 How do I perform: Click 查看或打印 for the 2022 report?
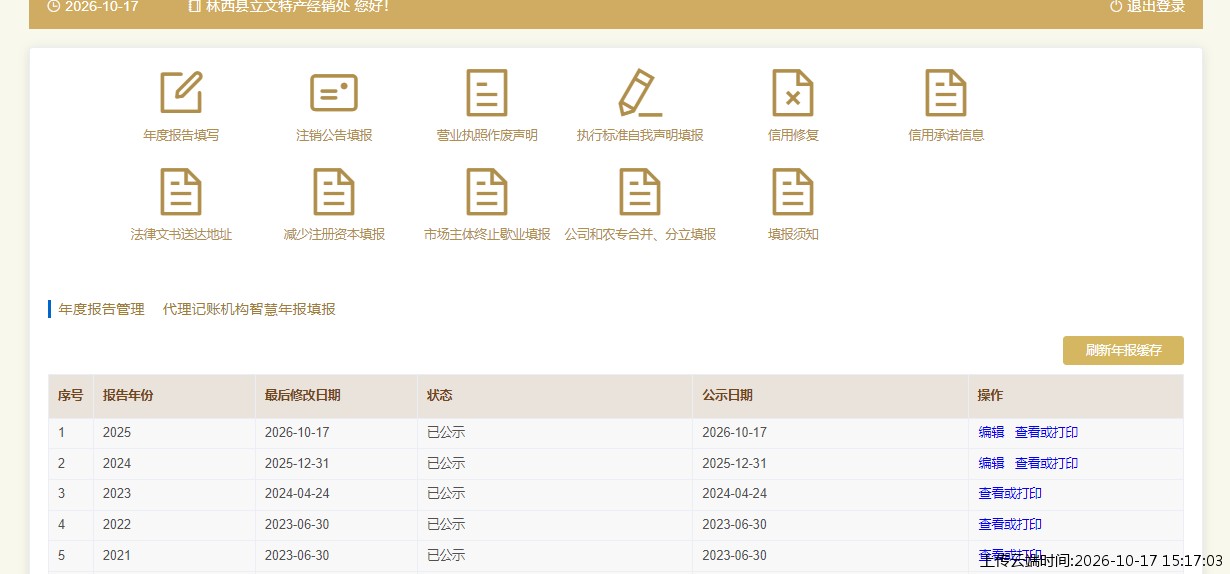coord(1010,524)
